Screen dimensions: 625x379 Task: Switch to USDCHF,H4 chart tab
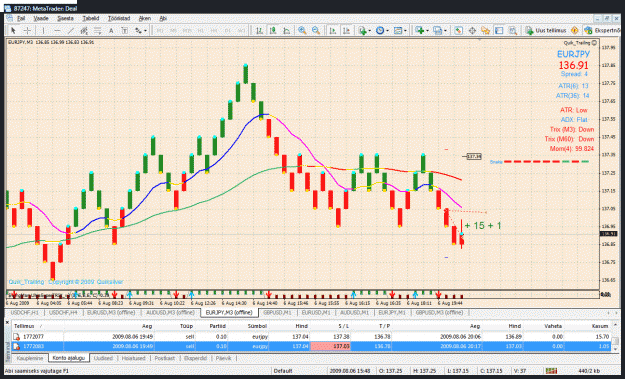[63, 312]
